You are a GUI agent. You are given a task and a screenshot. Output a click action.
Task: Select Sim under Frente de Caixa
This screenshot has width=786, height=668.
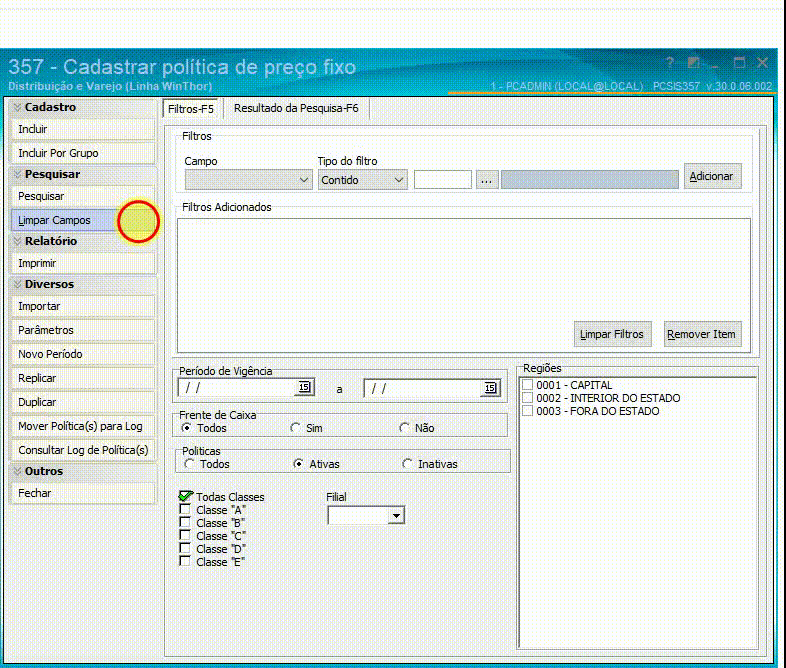[296, 428]
